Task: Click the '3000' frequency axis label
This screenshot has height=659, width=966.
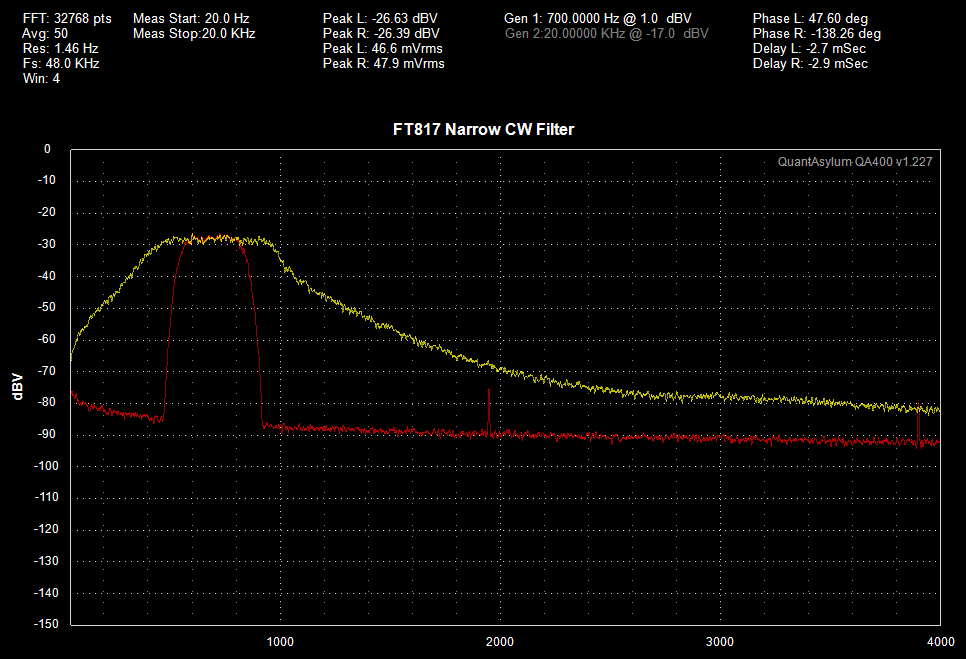Action: coord(720,642)
